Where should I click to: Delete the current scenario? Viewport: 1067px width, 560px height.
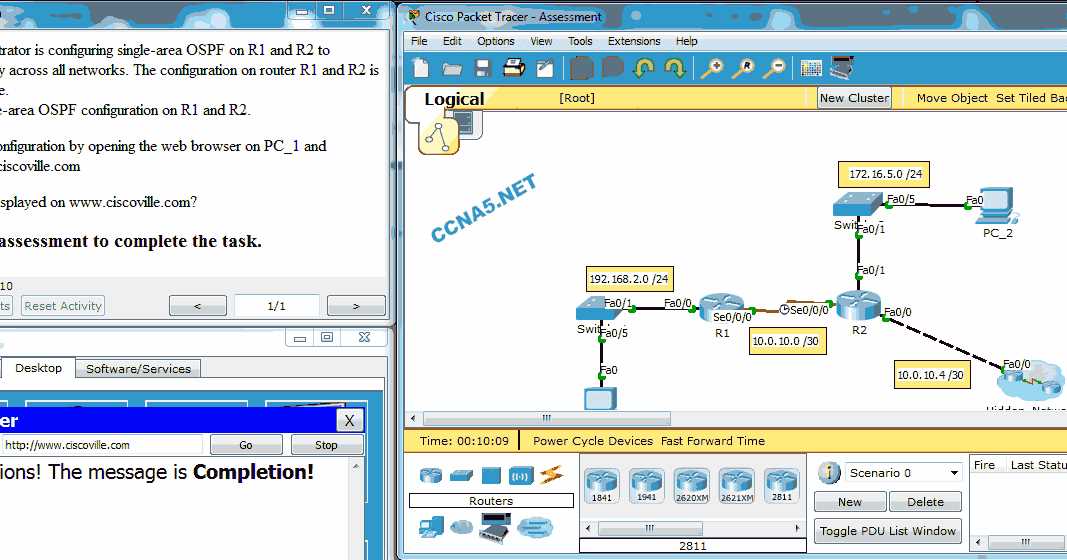click(x=925, y=502)
